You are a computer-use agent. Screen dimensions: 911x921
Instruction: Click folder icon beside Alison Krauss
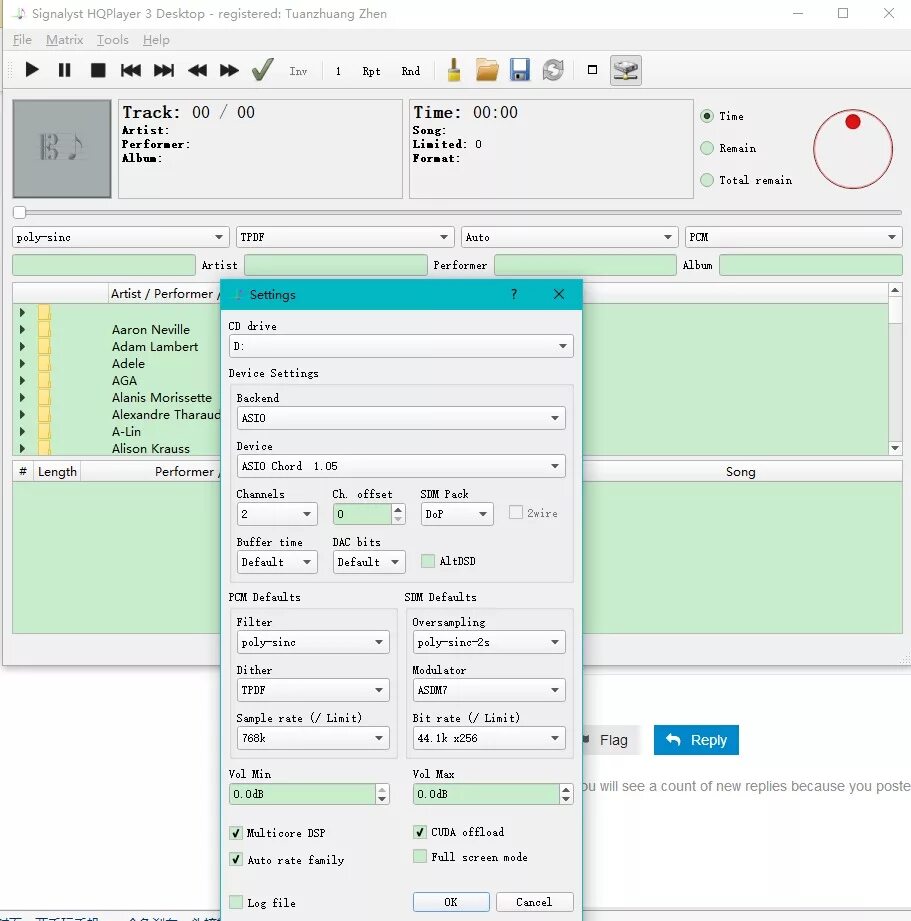[44, 448]
